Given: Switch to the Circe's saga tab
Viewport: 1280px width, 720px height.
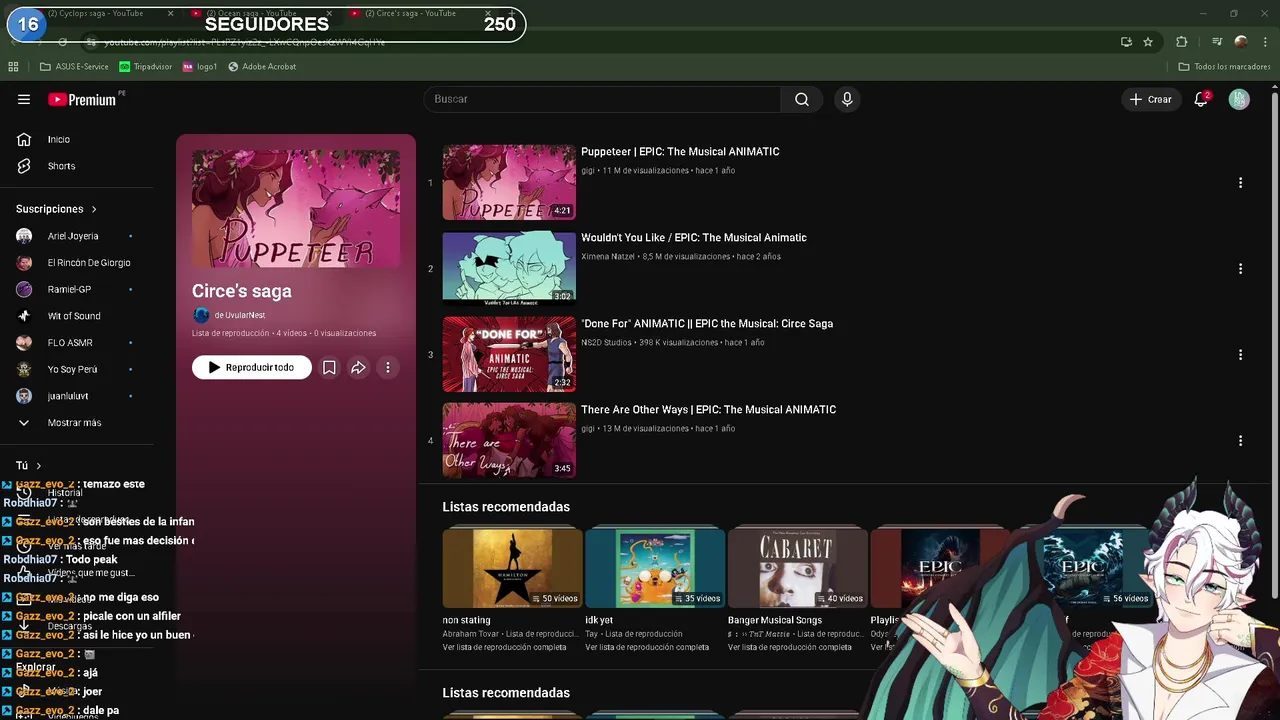Looking at the screenshot, I should pos(415,13).
